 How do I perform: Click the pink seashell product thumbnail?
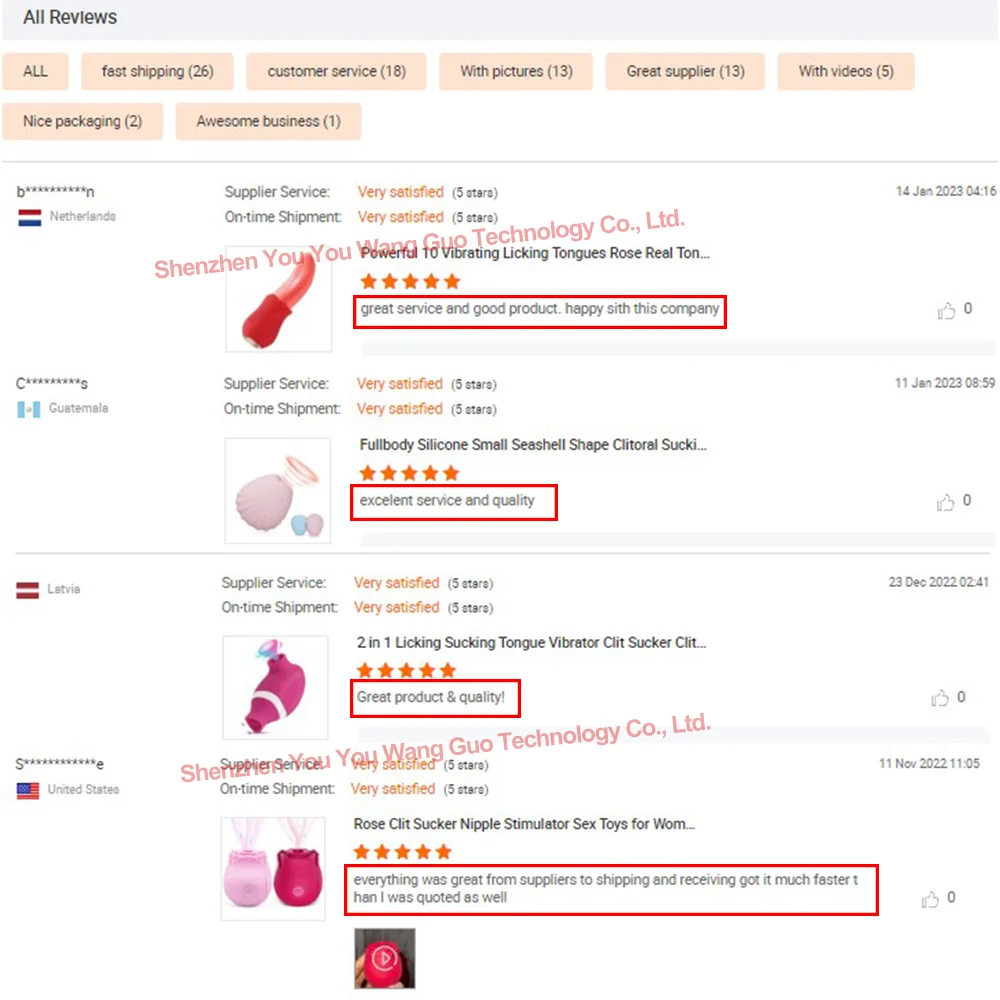277,490
